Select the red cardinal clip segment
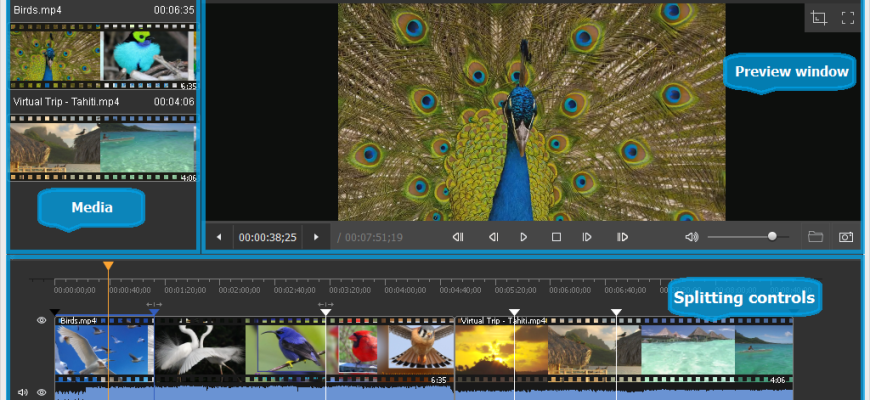This screenshot has height=400, width=870. pos(356,350)
